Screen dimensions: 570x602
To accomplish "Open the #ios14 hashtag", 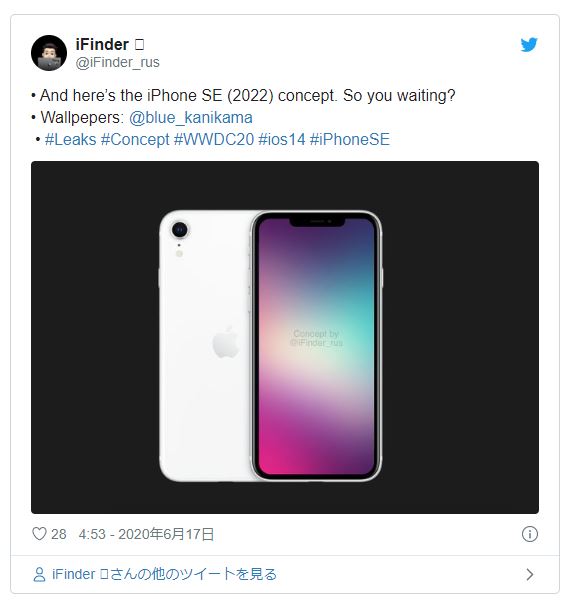I will (x=282, y=139).
